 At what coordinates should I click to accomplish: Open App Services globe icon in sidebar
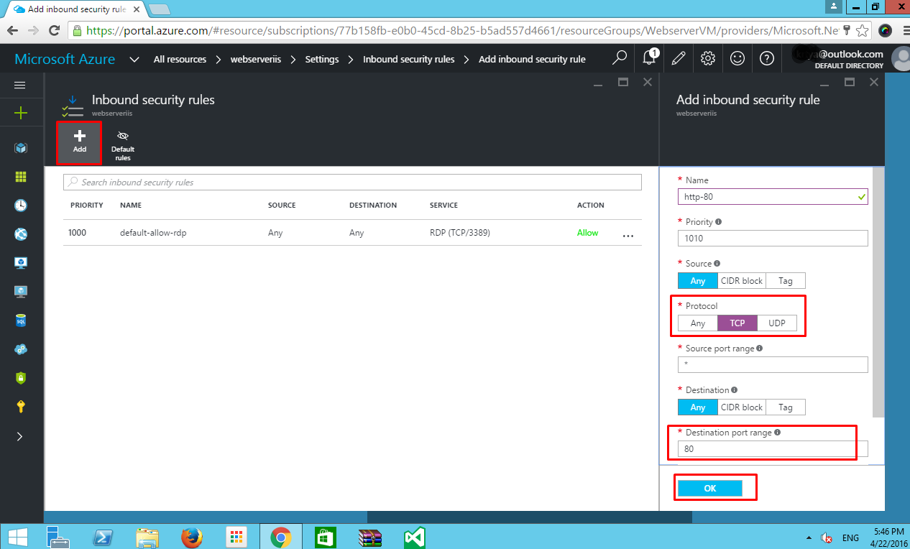point(21,234)
